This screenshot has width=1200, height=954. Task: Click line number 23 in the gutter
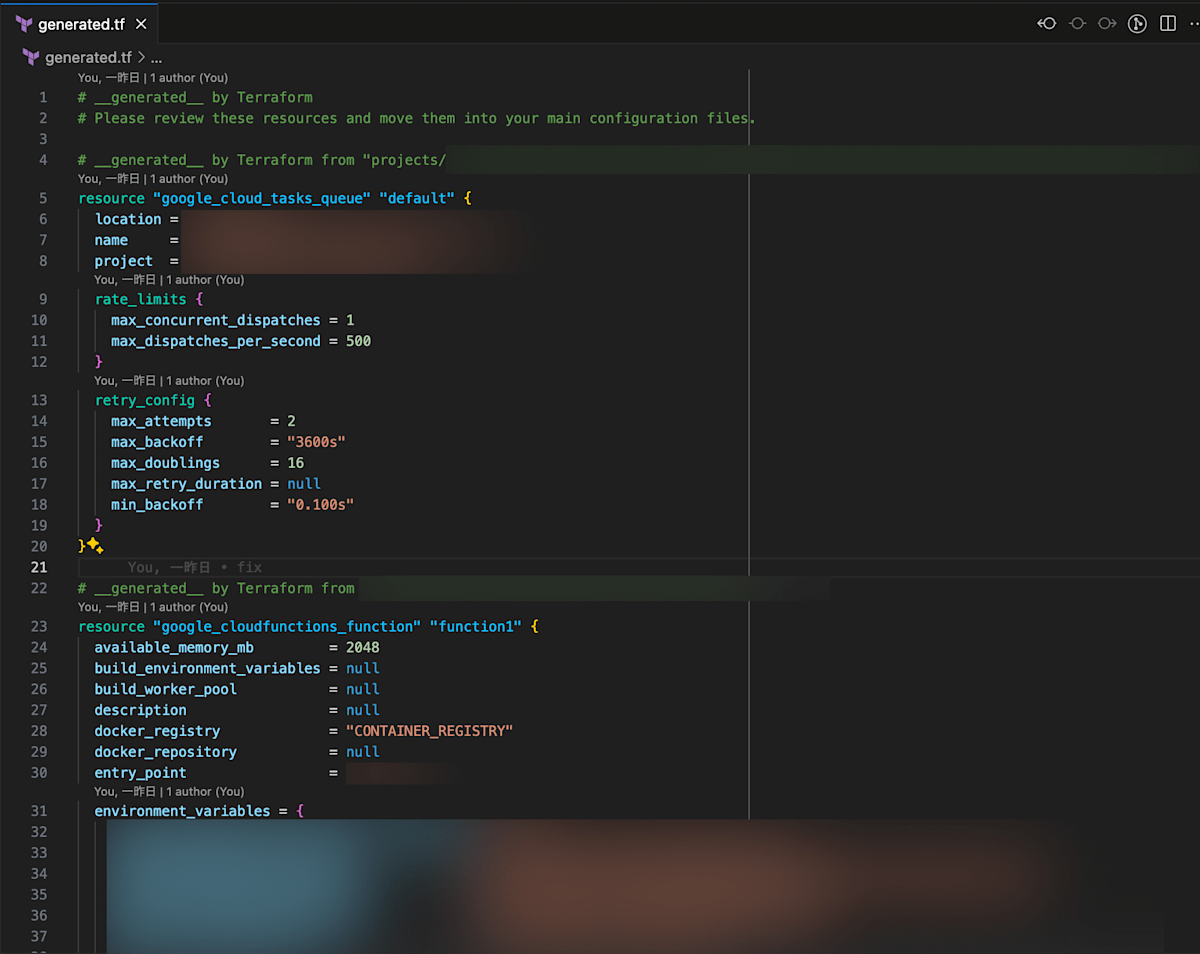click(39, 626)
